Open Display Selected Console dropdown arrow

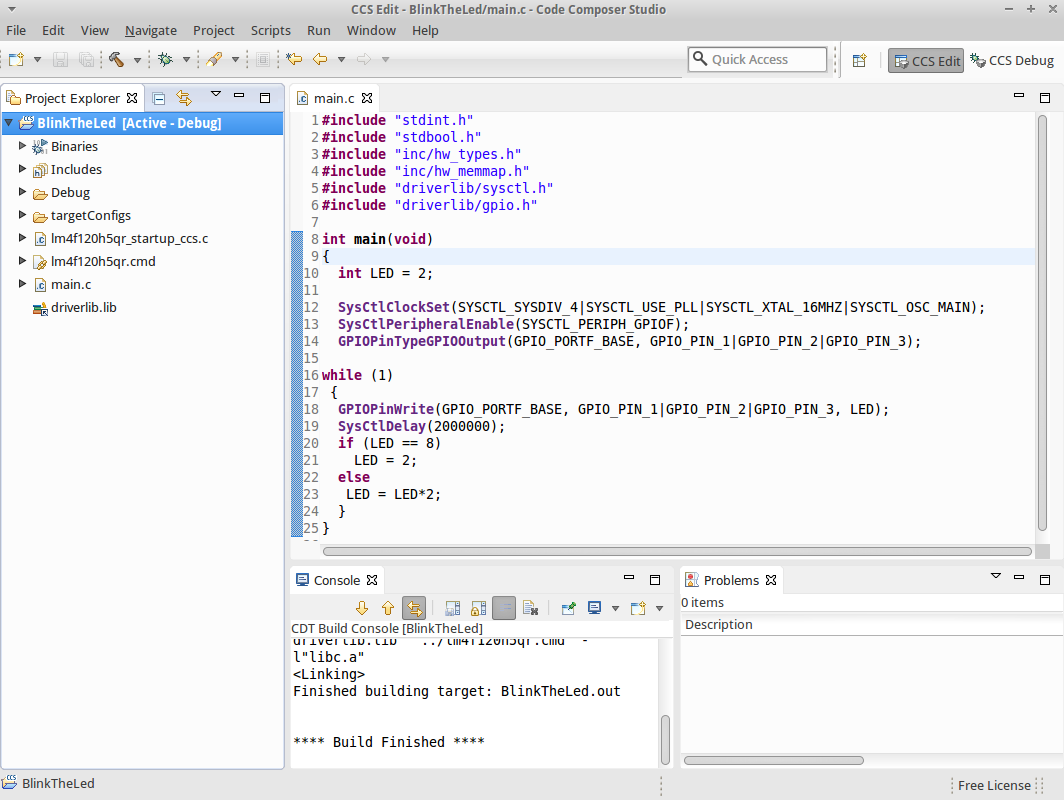pos(615,609)
